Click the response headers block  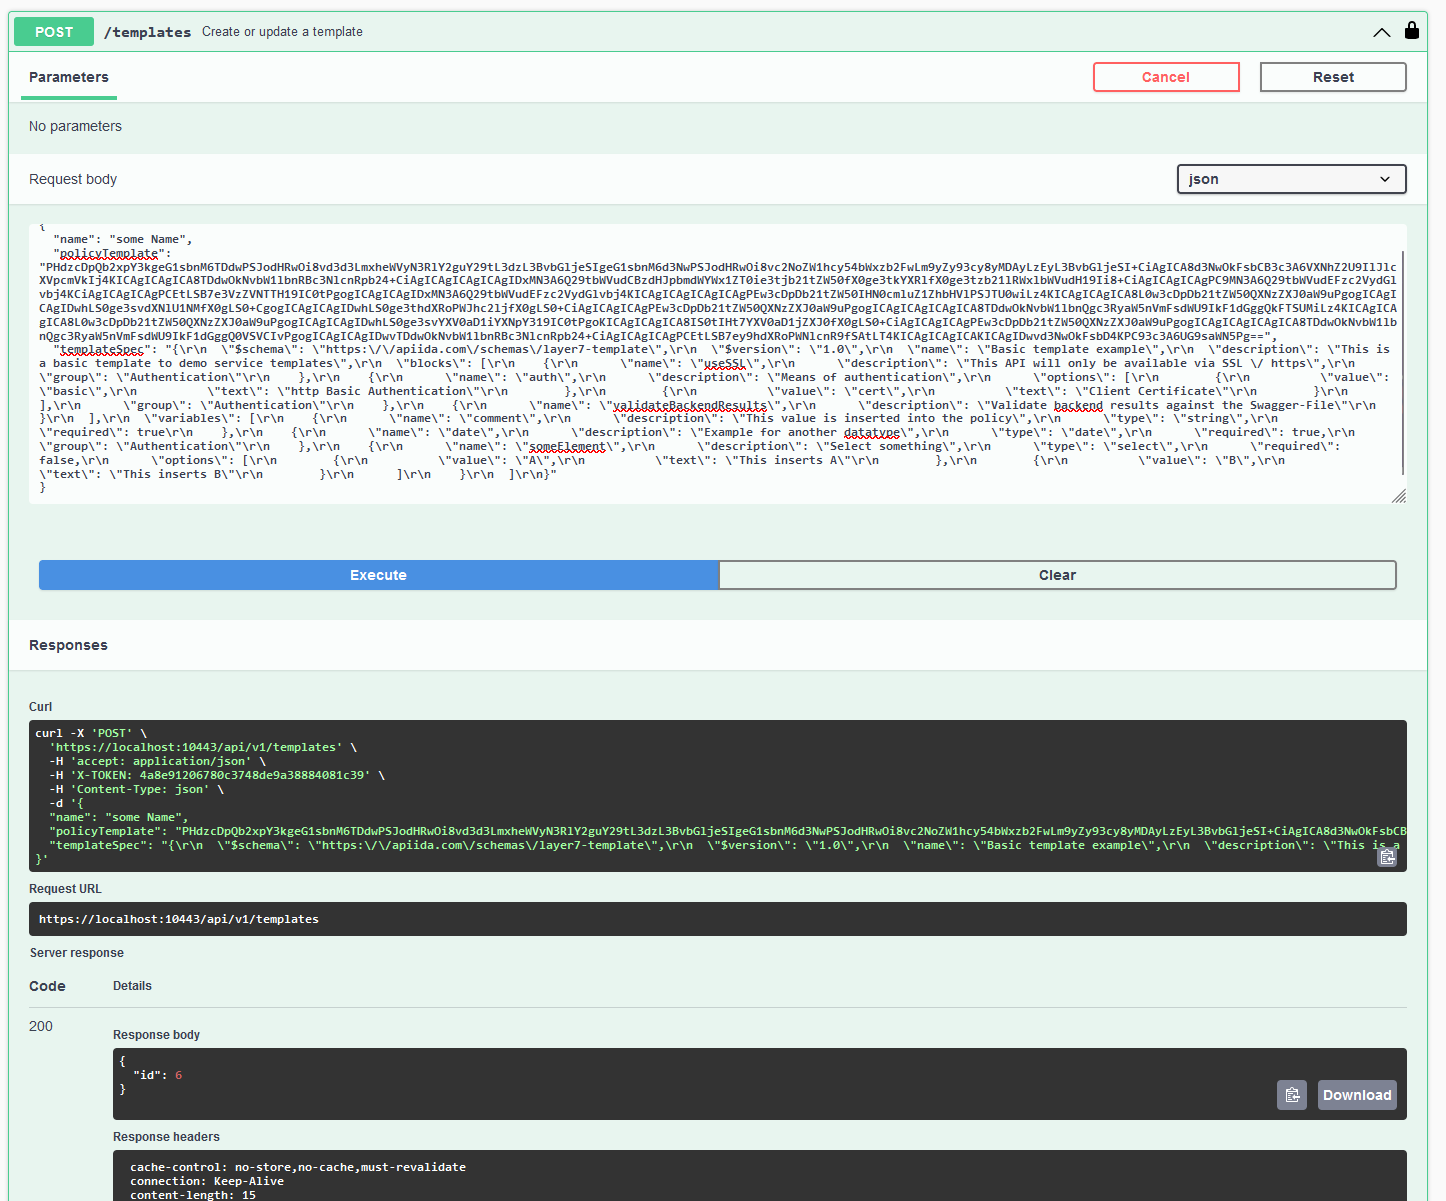click(x=700, y=1180)
